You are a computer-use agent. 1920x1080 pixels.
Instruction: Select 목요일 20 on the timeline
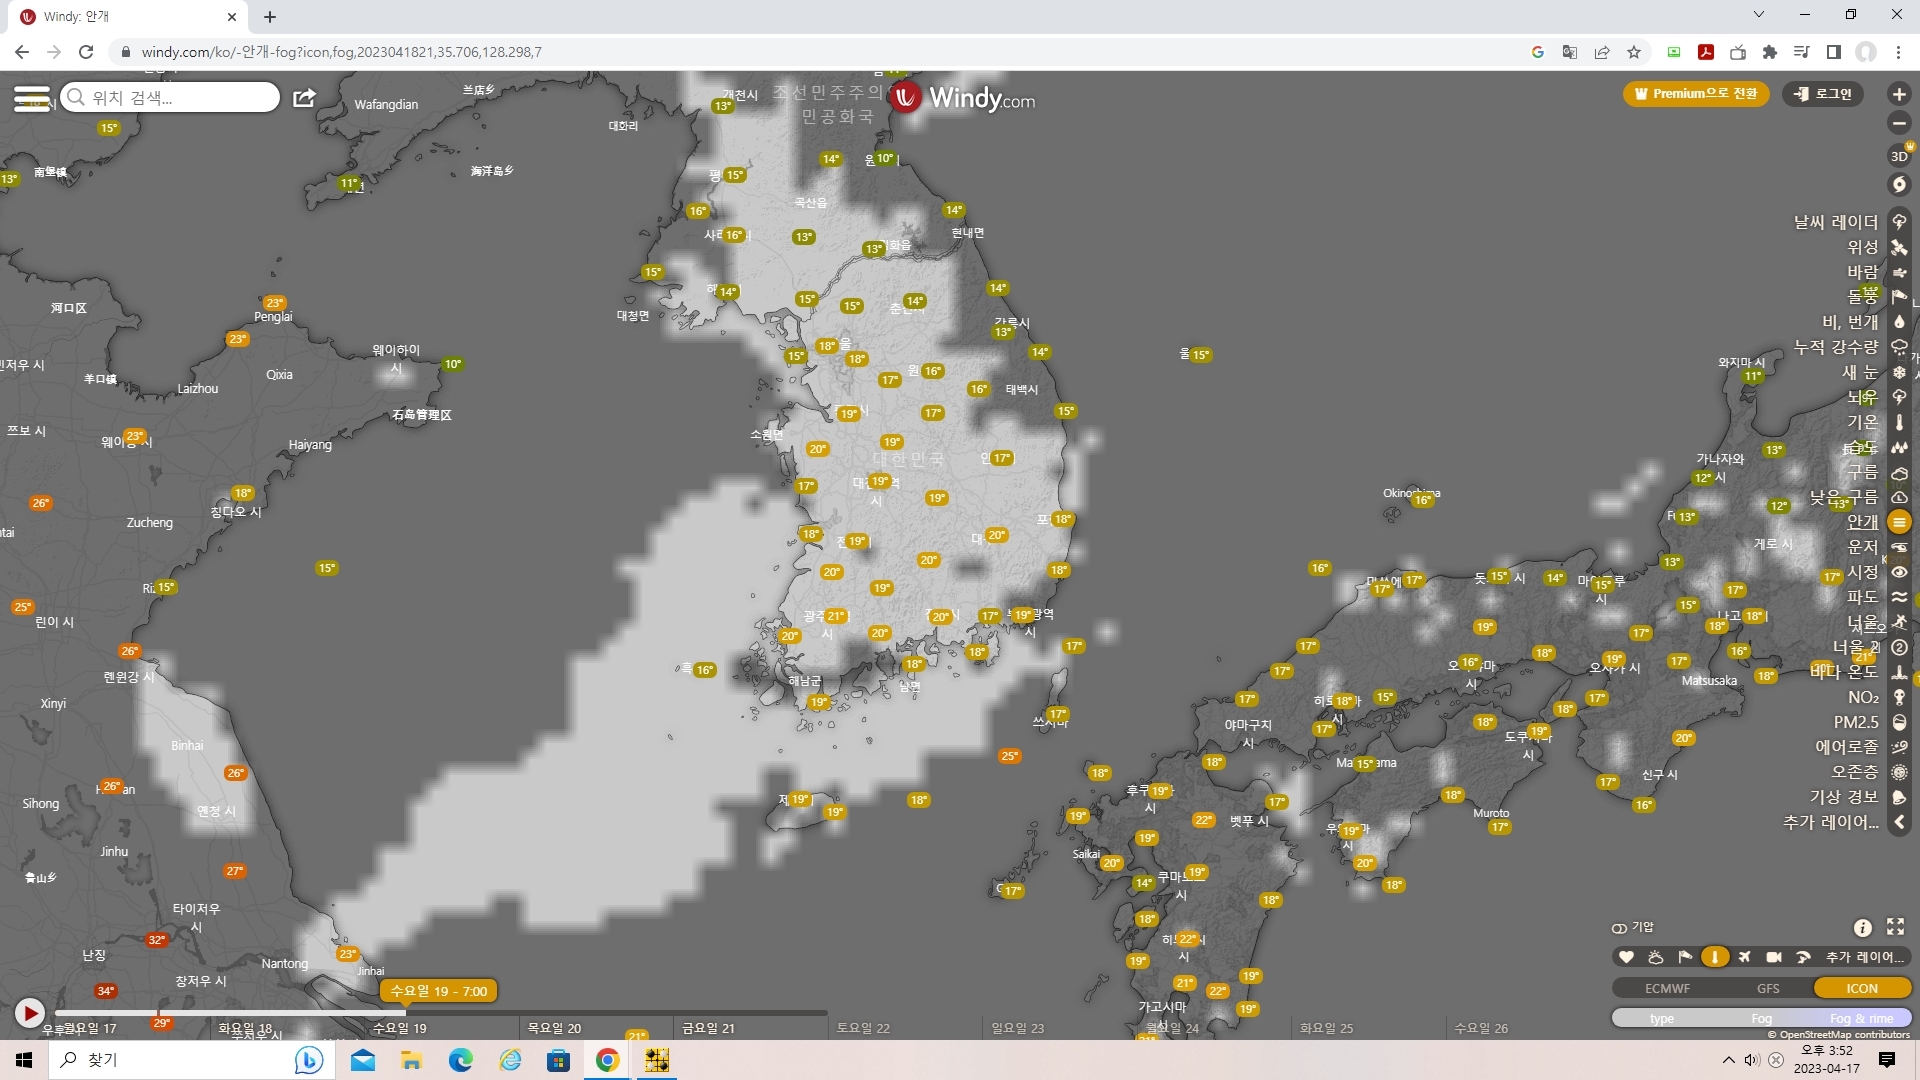(554, 1028)
